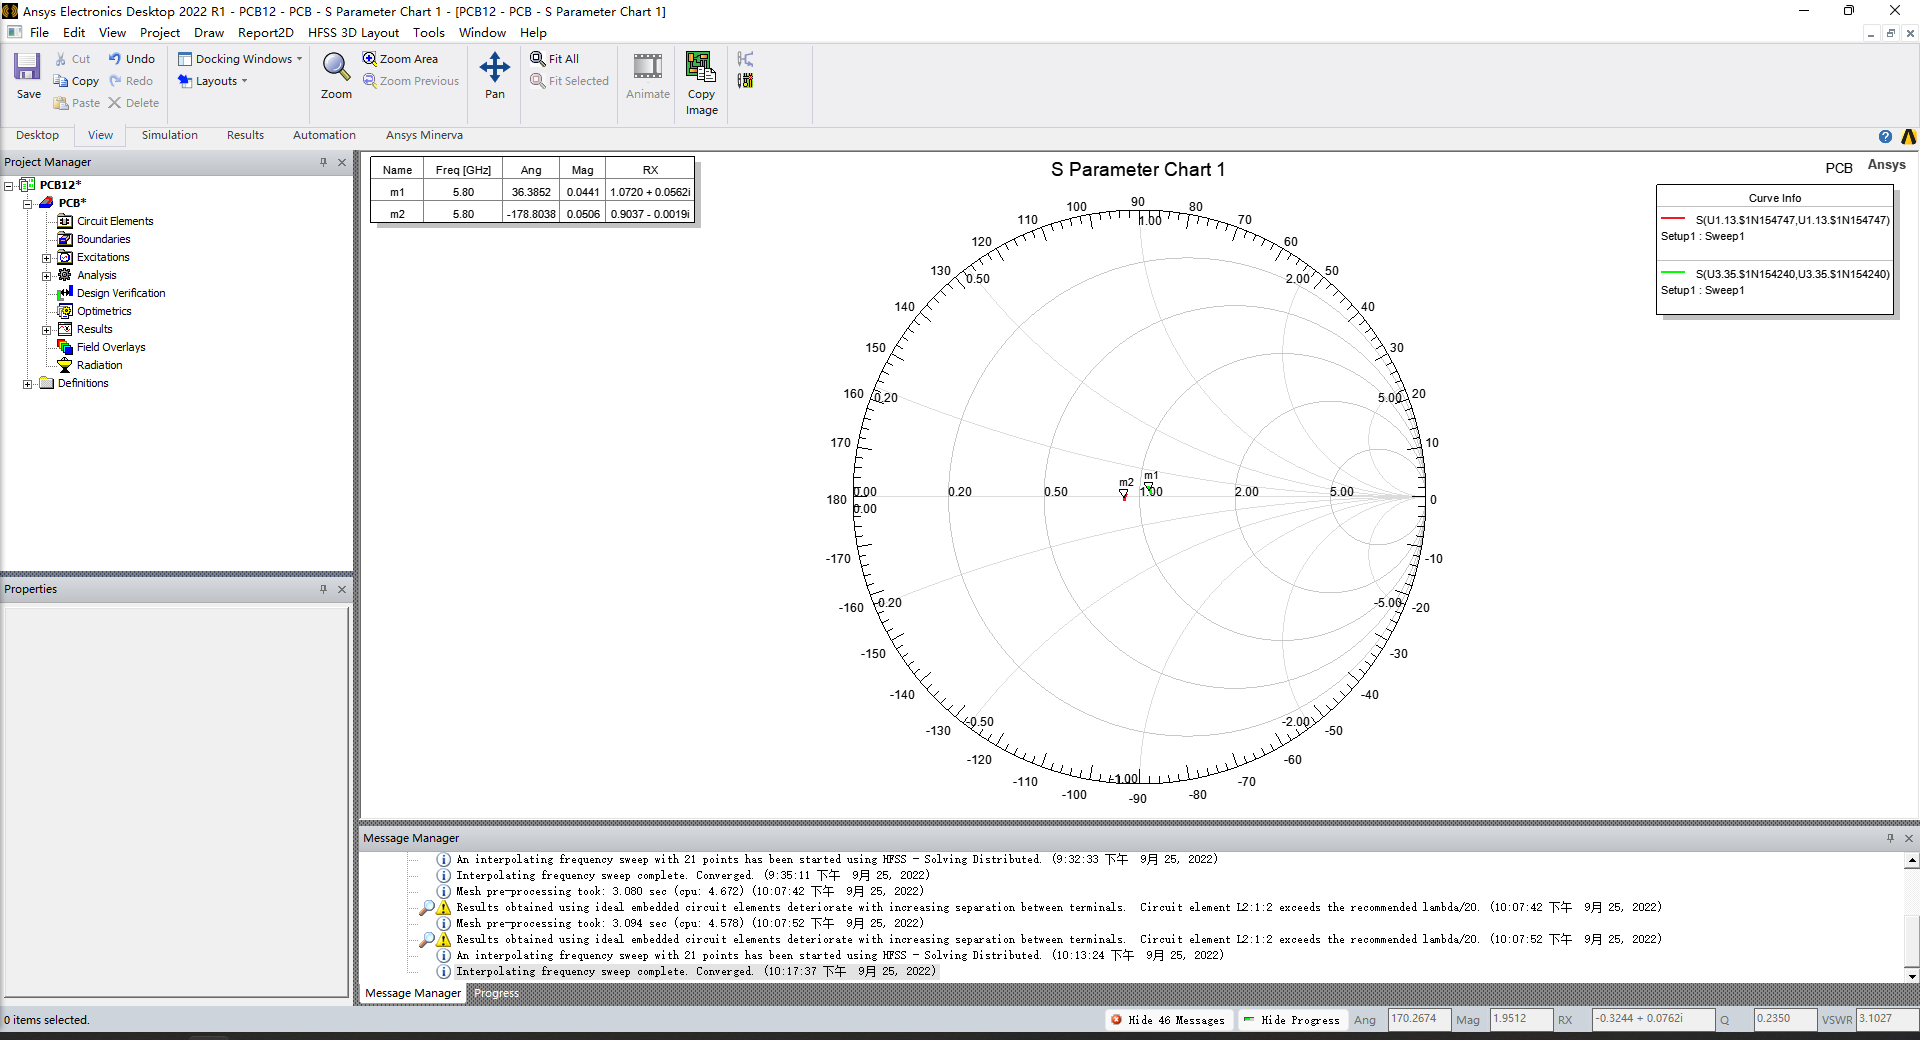
Task: Click Hide 46 Messages button
Action: (x=1167, y=1020)
